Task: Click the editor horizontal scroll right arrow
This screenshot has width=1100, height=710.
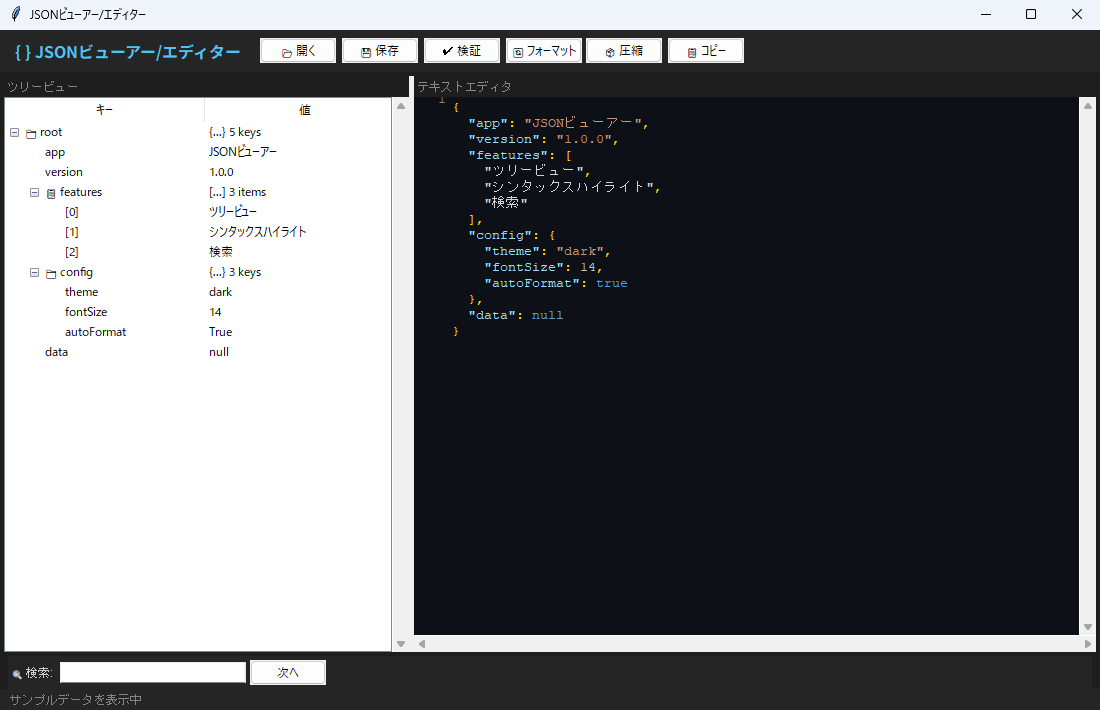Action: coord(1088,643)
